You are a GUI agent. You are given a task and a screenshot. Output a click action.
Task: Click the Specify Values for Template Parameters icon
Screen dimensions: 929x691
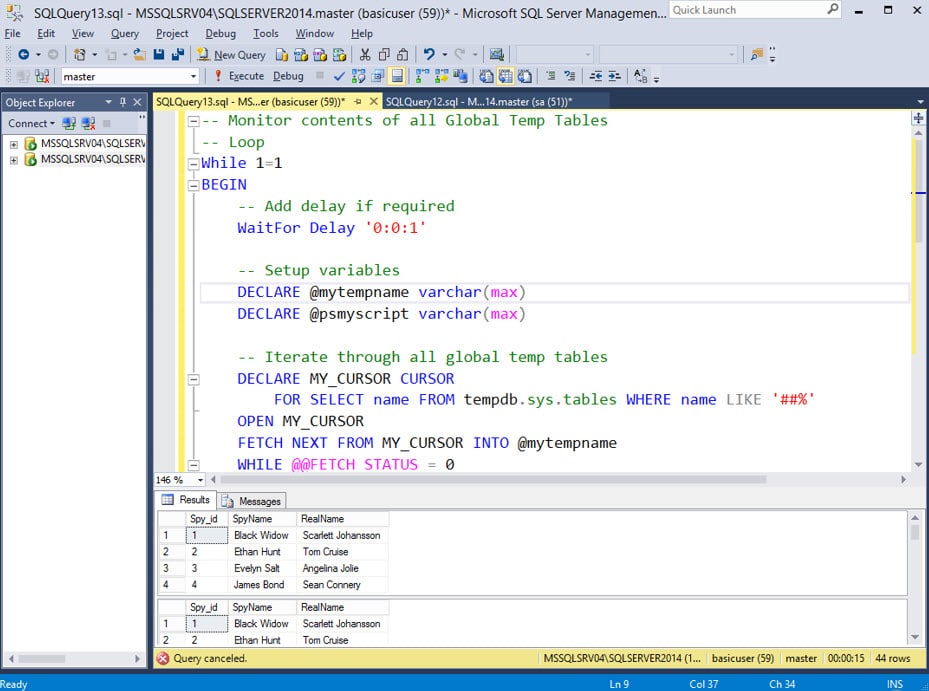tap(640, 76)
